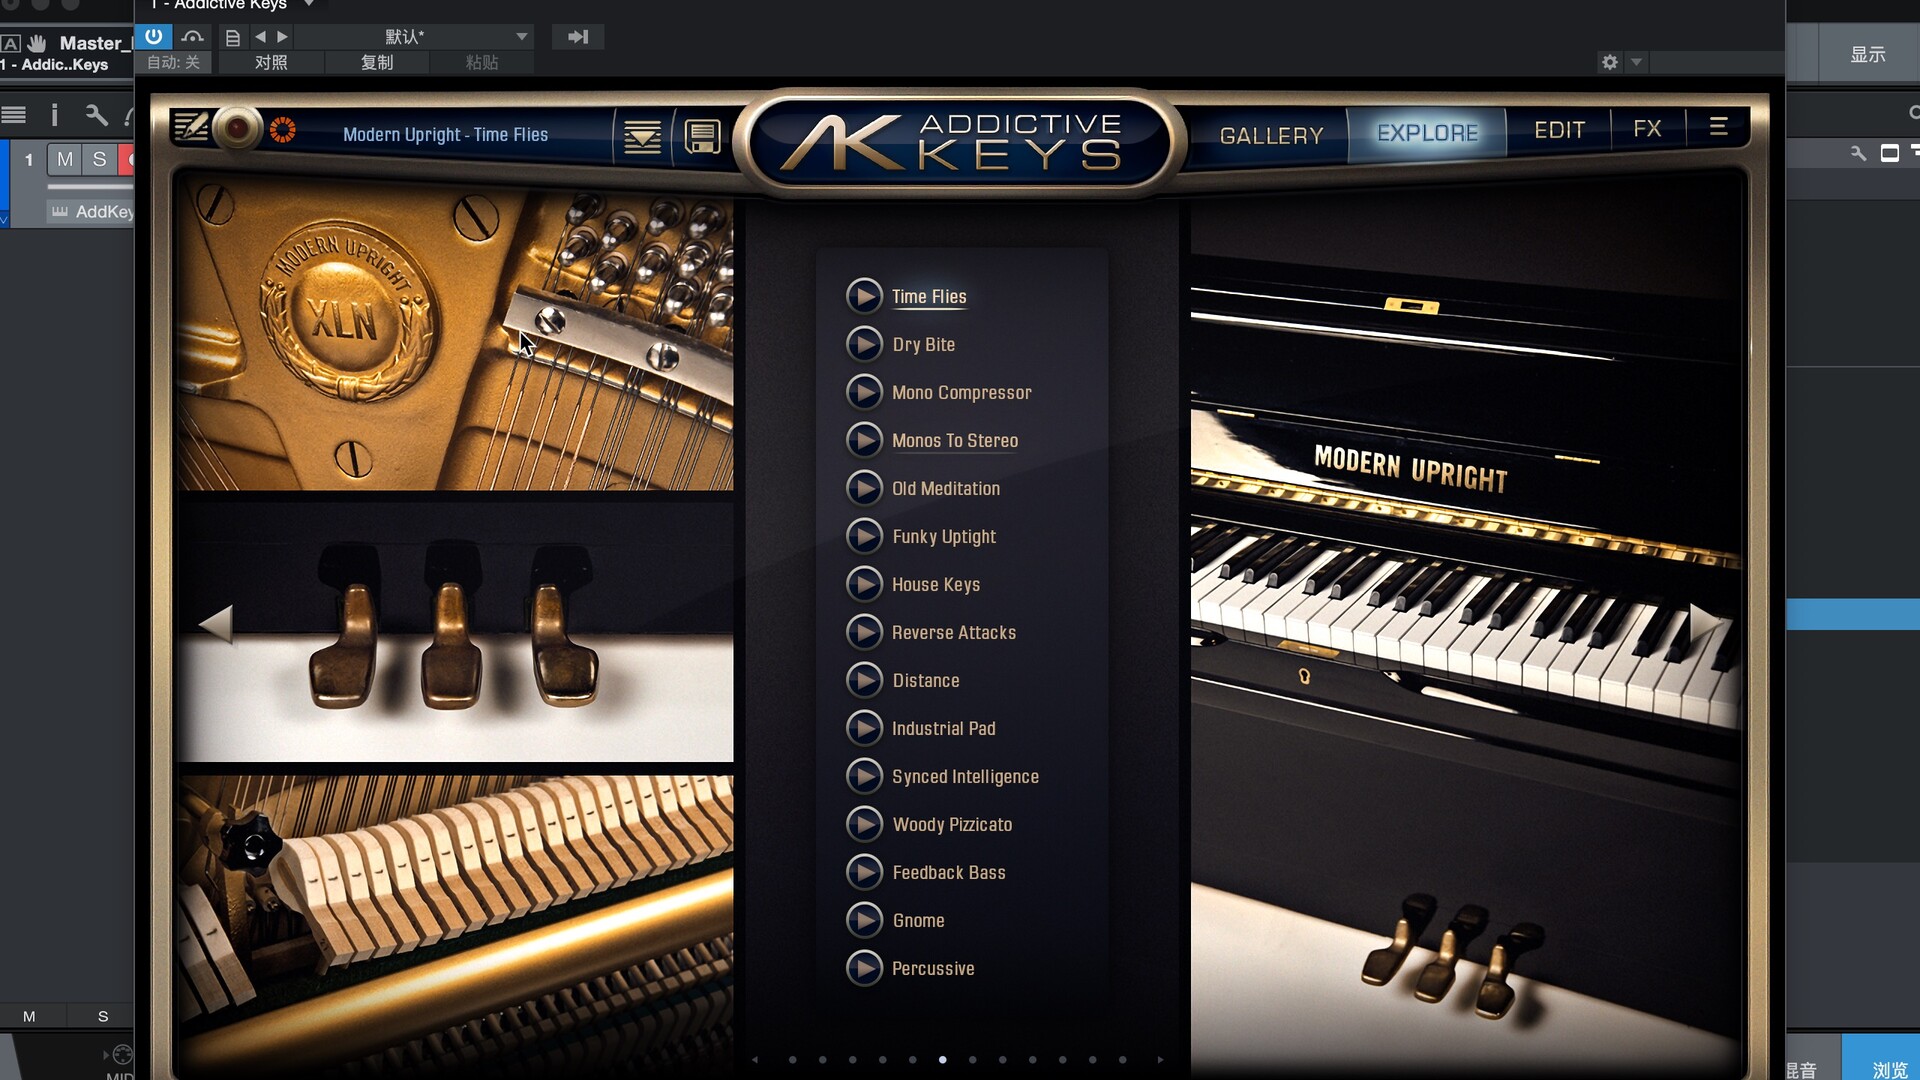This screenshot has height=1080, width=1920.
Task: Switch to the FX tab
Action: point(1647,129)
